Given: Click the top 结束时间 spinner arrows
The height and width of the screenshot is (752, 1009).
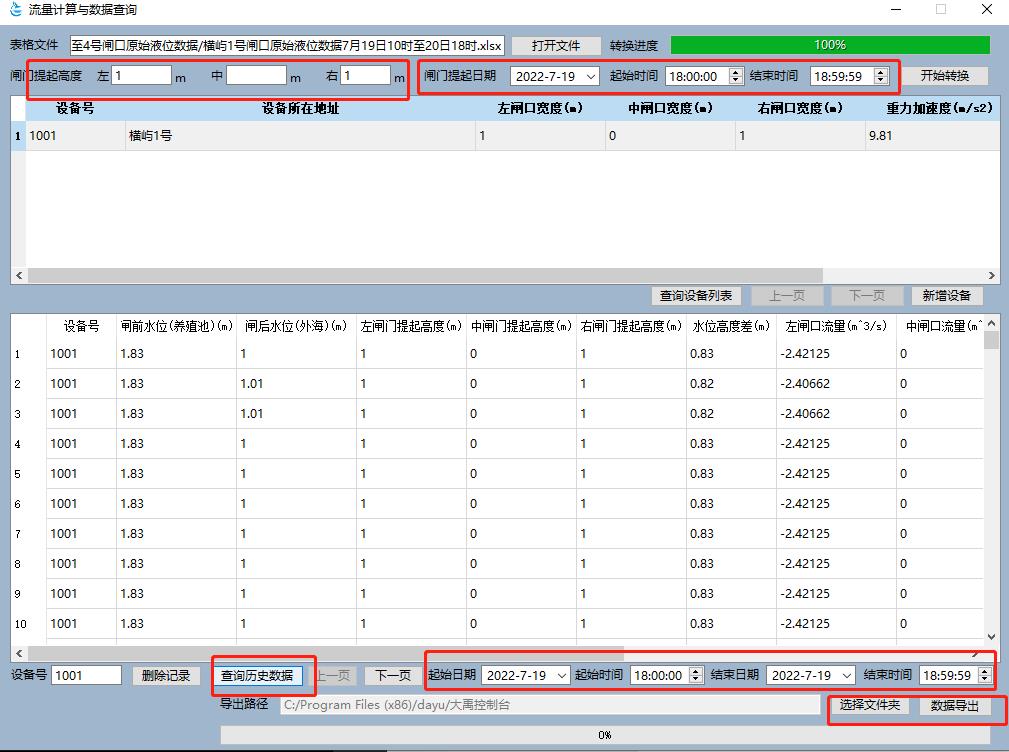Looking at the screenshot, I should 880,76.
